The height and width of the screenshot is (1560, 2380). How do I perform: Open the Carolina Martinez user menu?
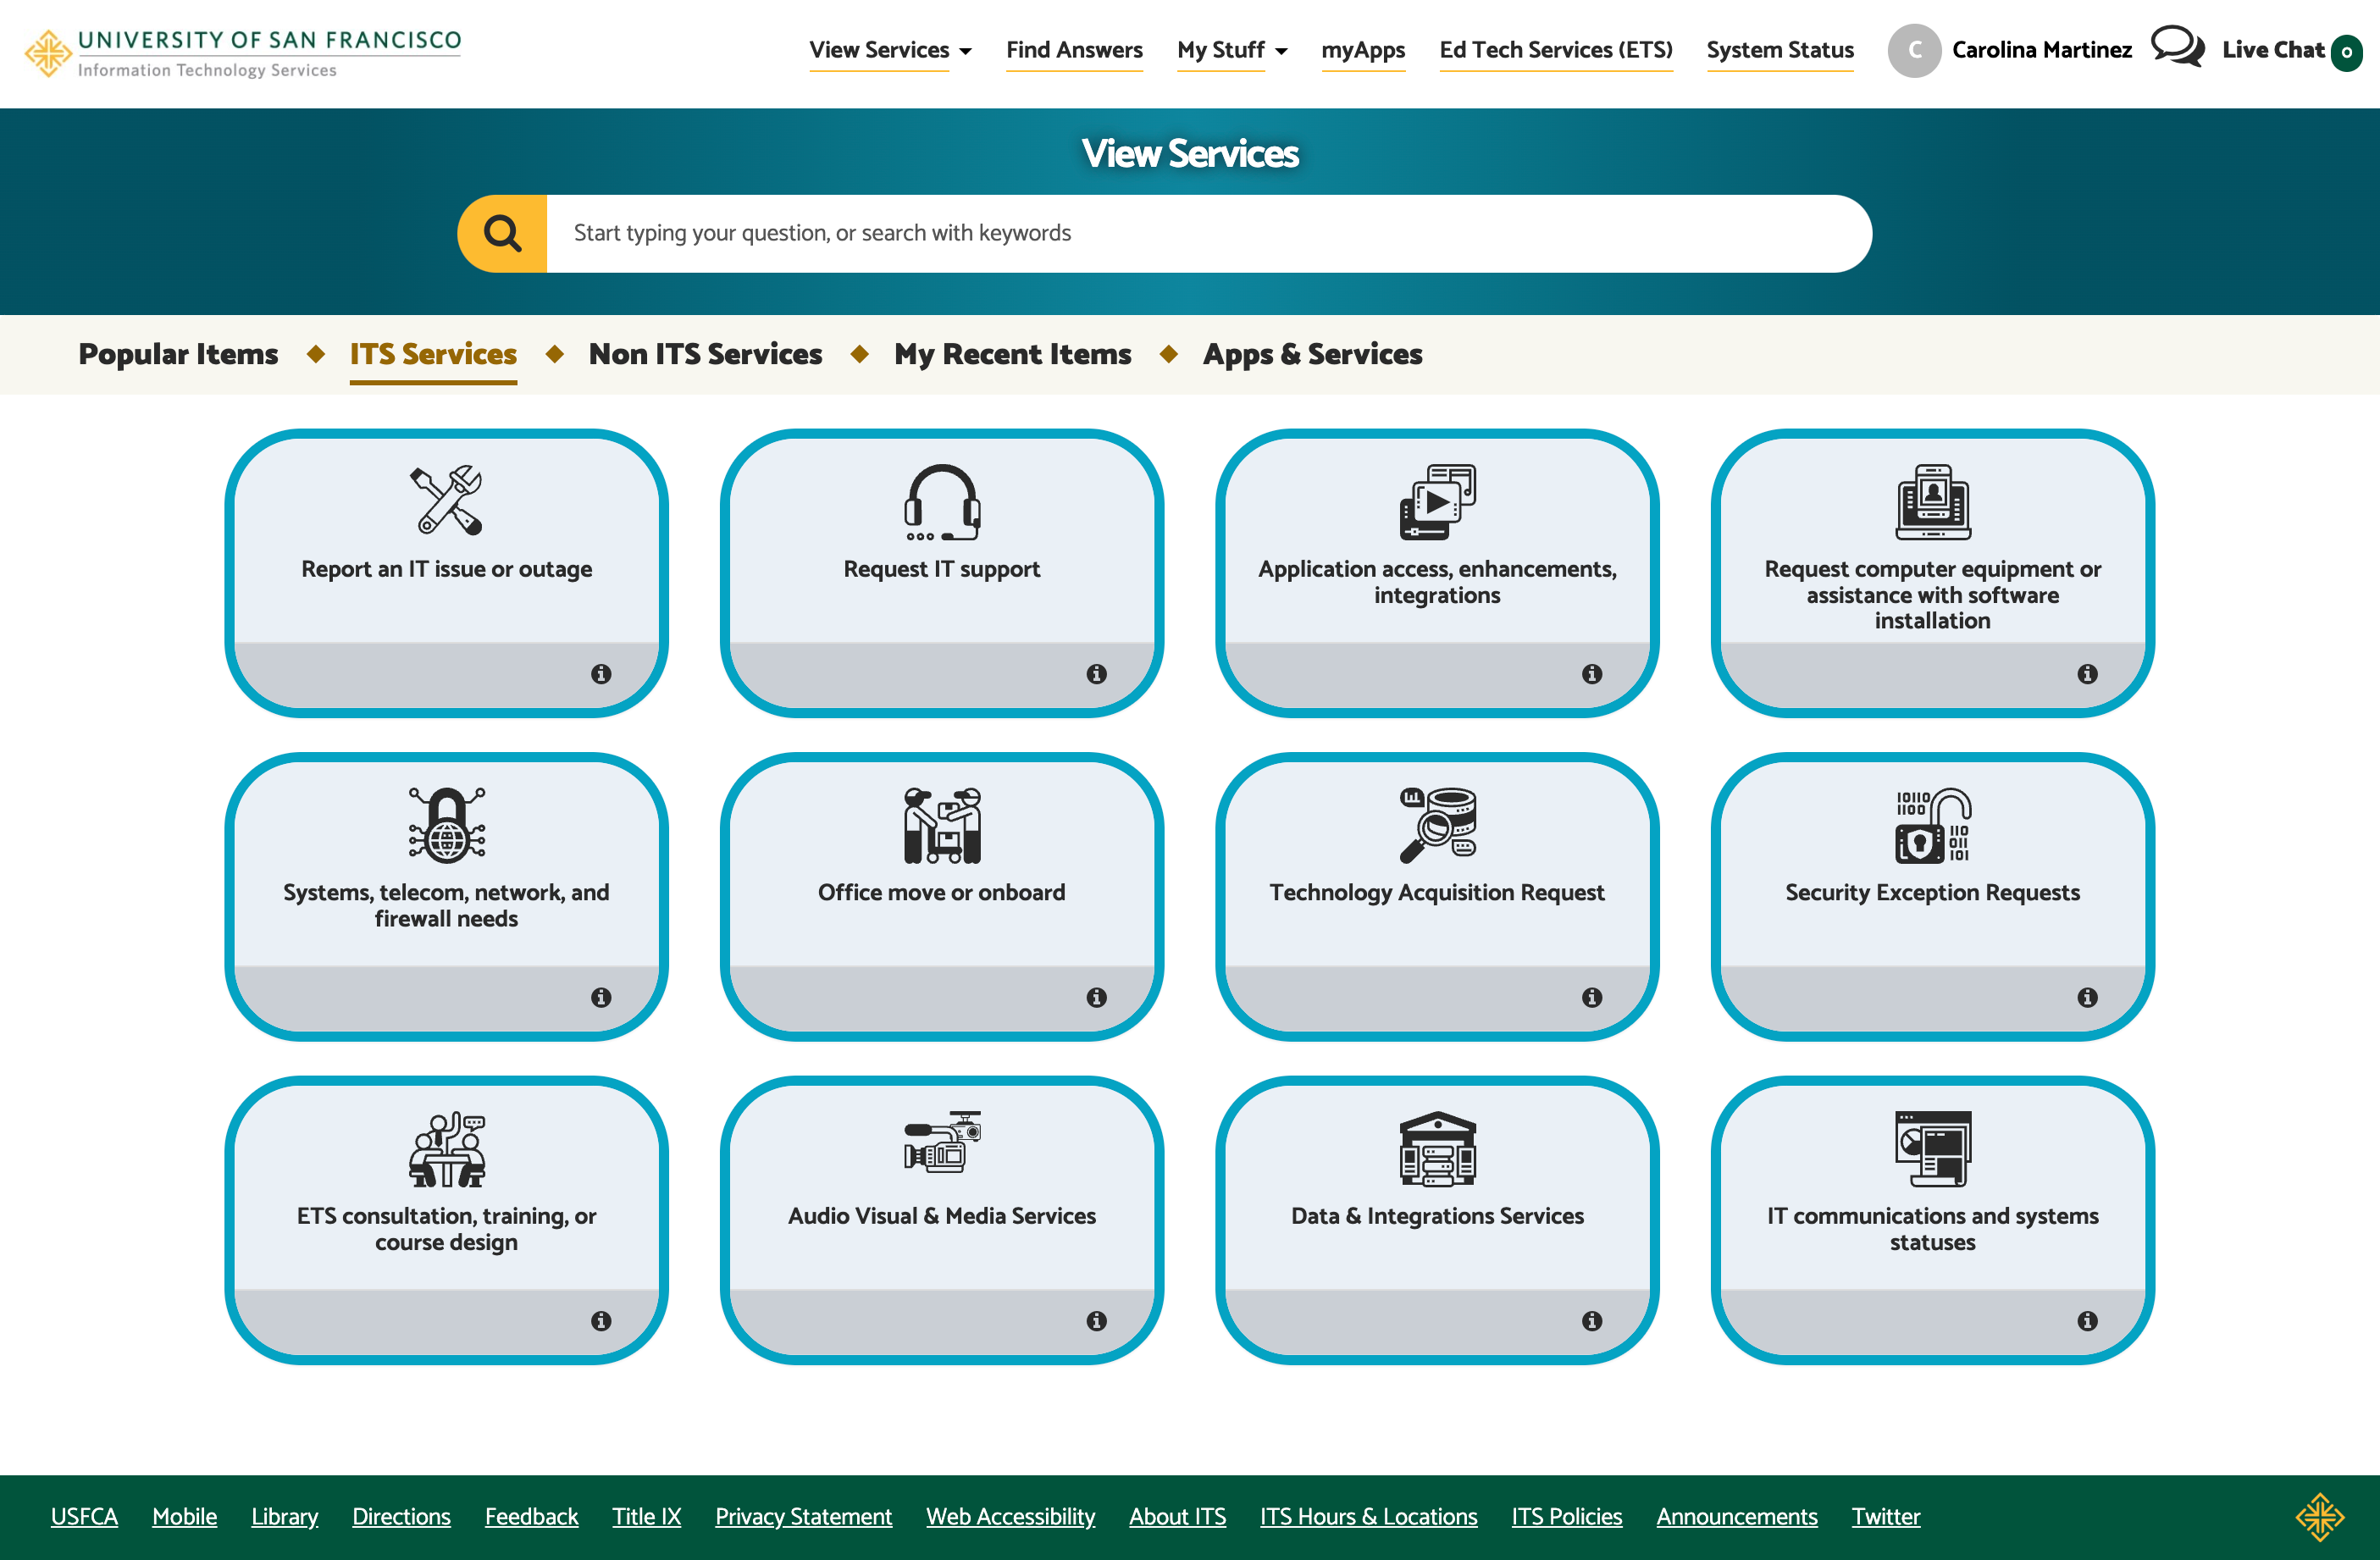(2010, 50)
